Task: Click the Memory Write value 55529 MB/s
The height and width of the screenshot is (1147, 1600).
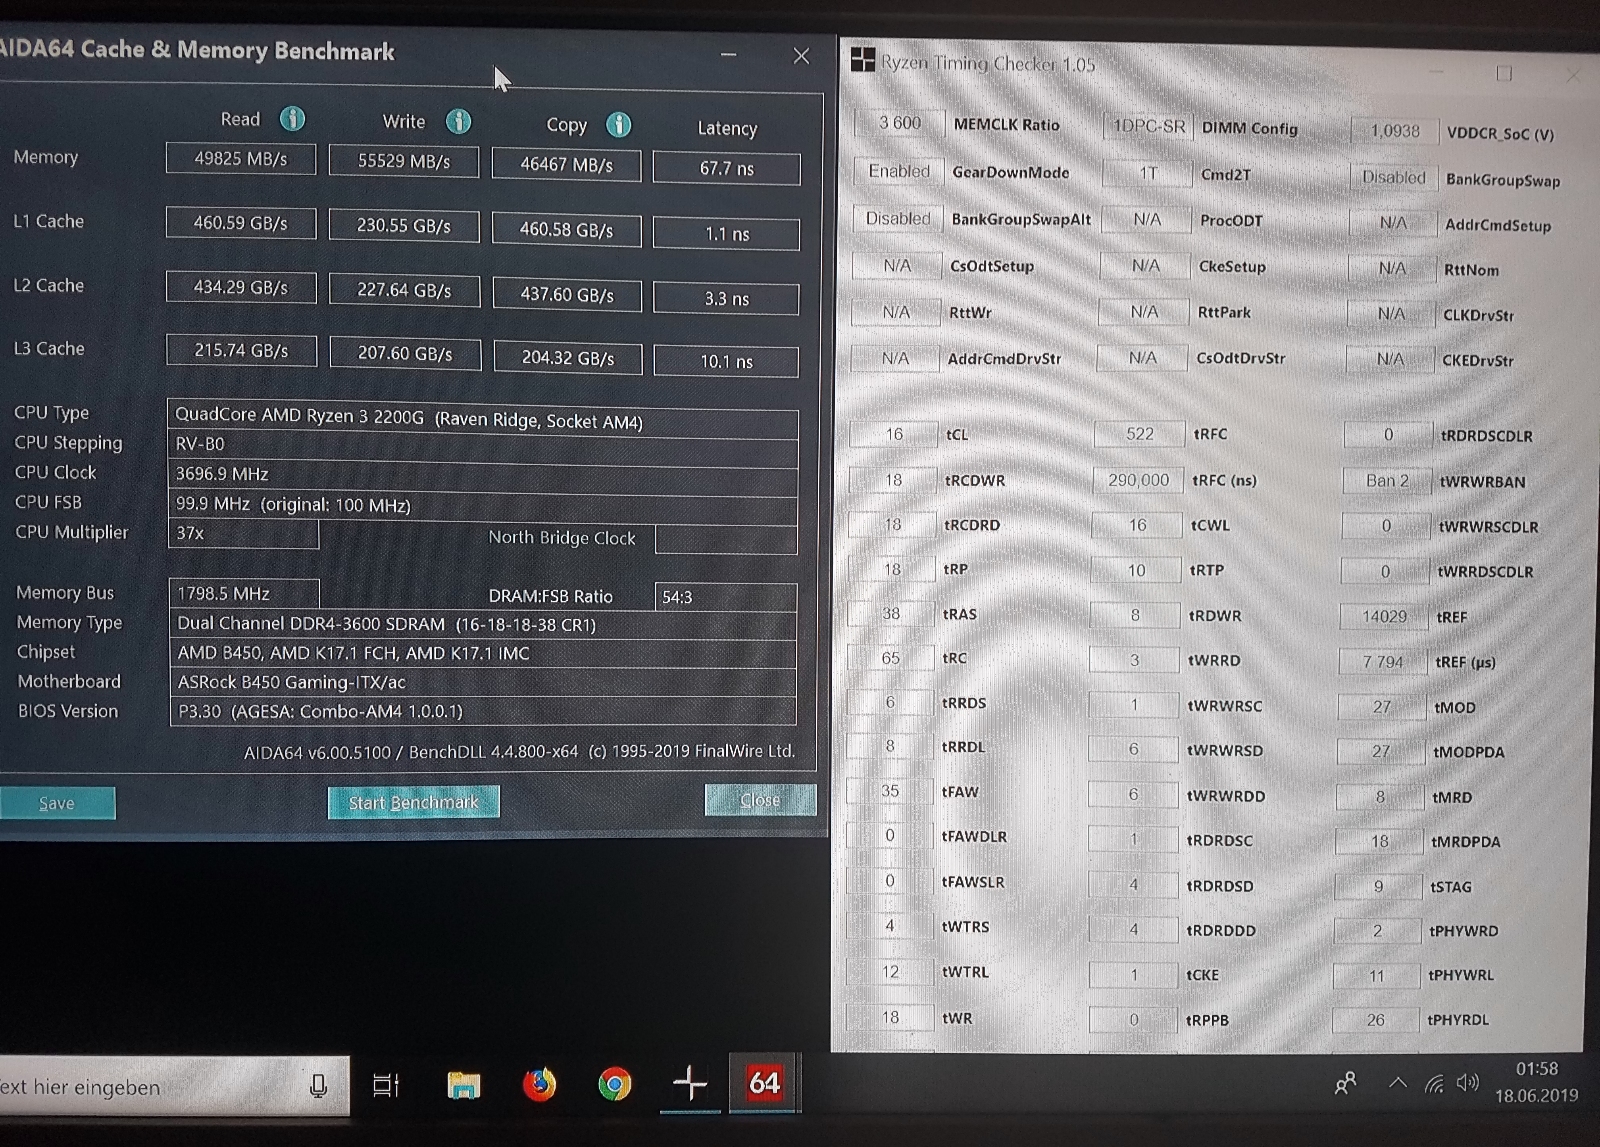Action: pyautogui.click(x=404, y=161)
